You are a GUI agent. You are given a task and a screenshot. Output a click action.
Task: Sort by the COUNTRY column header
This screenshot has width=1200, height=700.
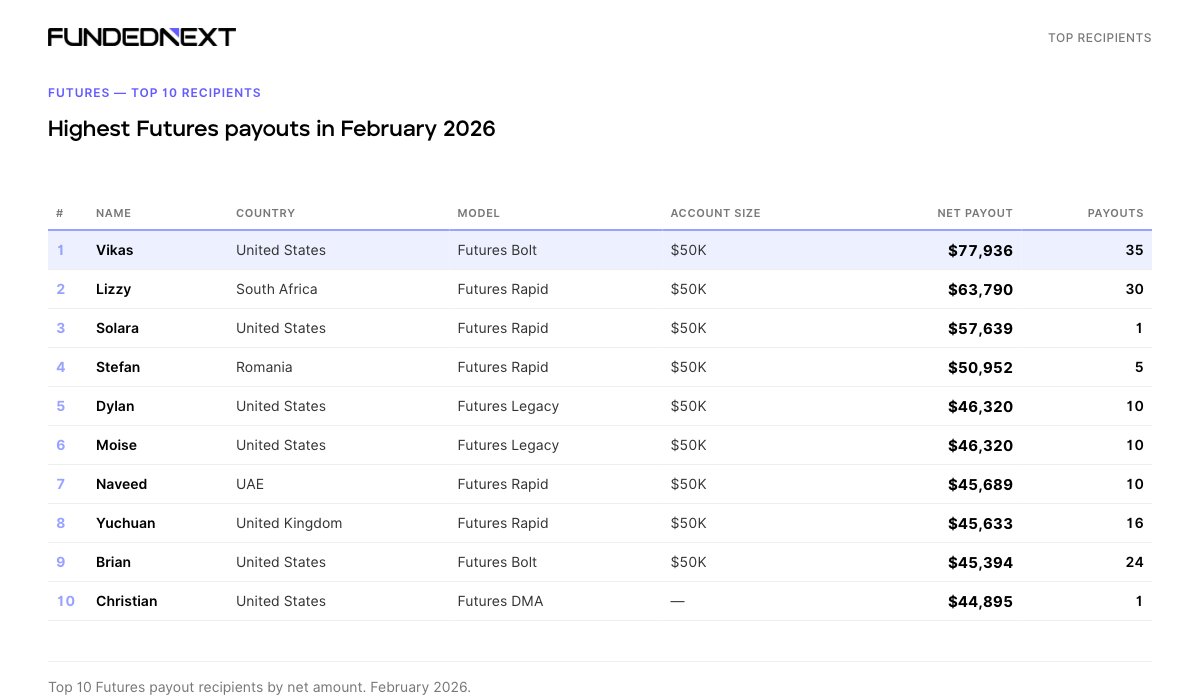coord(265,213)
